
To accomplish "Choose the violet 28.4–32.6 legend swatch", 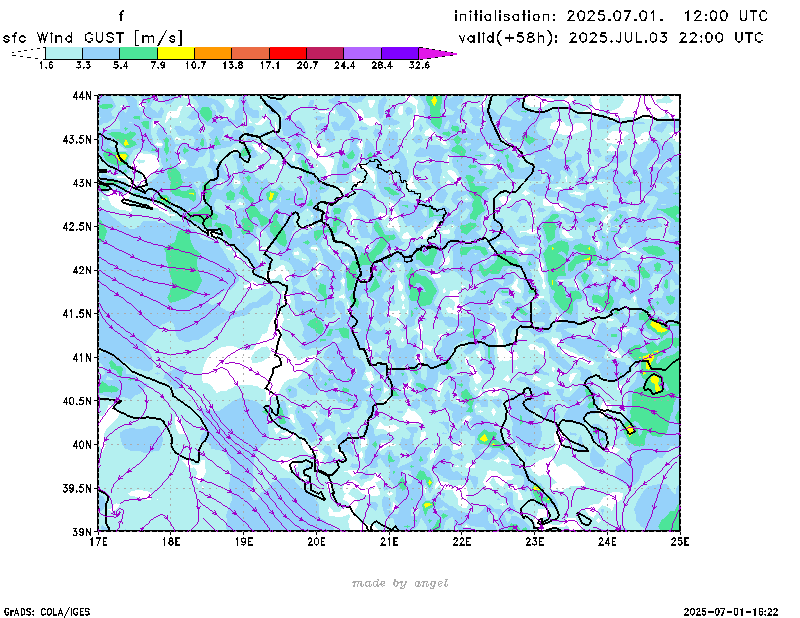I will 399,53.
